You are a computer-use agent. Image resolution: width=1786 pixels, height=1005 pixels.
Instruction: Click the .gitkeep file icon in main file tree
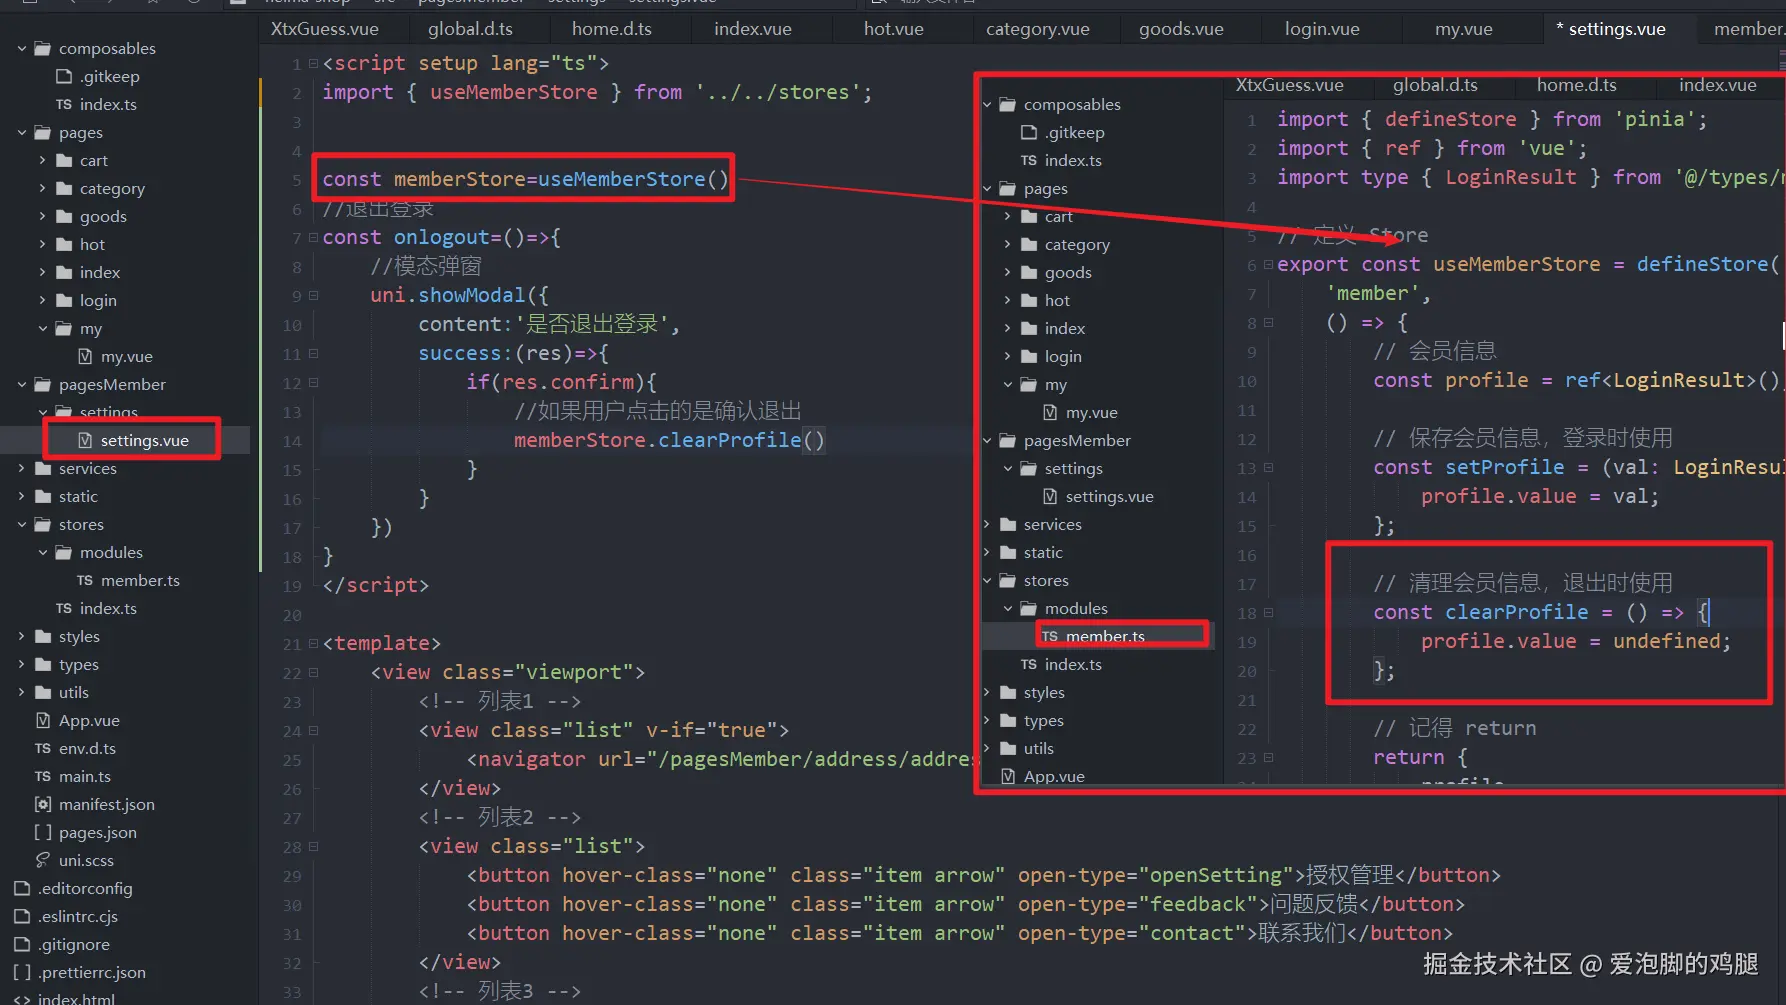coord(64,76)
